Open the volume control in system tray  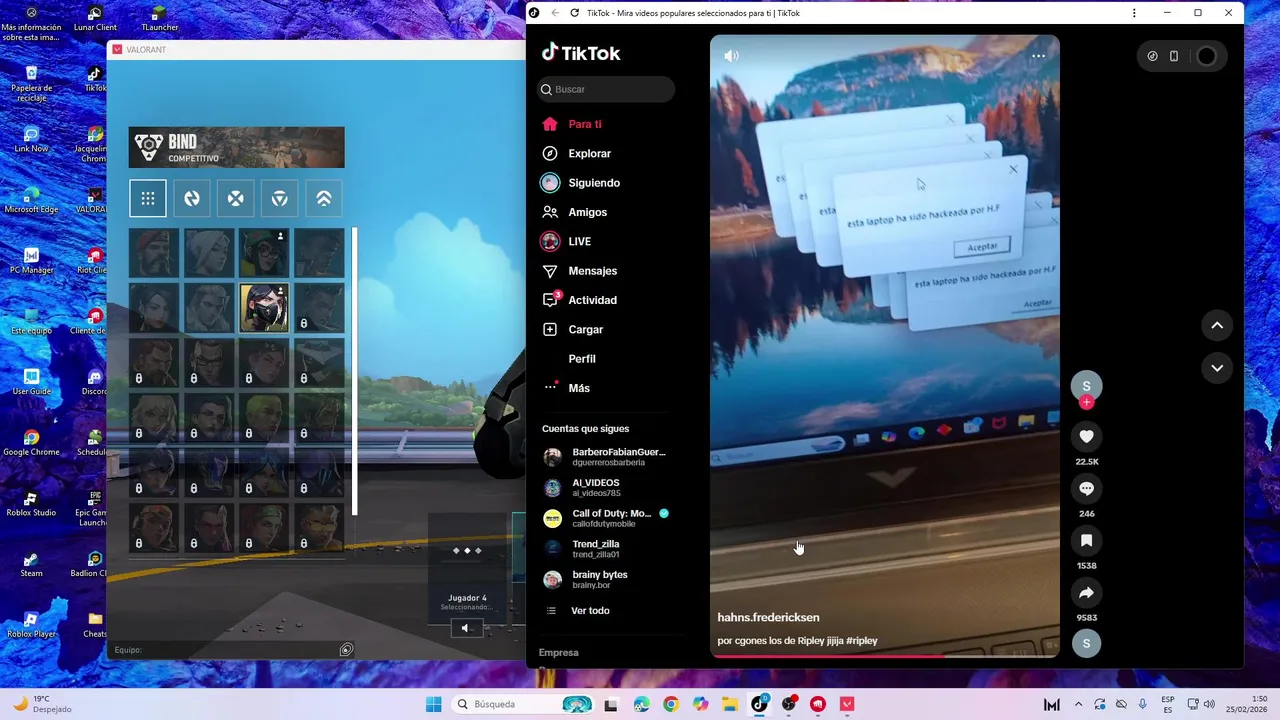(x=1209, y=704)
